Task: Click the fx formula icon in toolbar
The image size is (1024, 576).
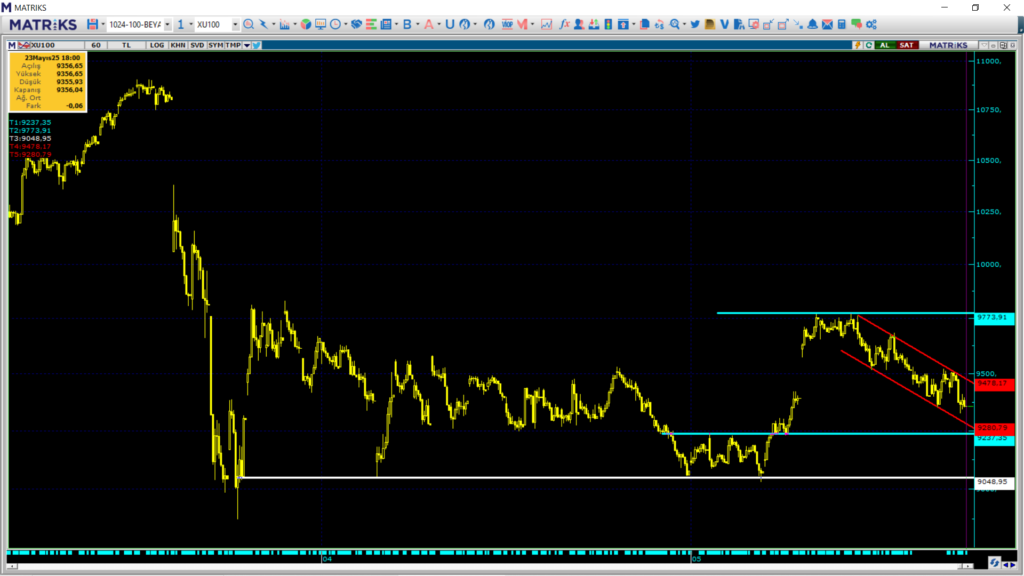Action: point(564,24)
